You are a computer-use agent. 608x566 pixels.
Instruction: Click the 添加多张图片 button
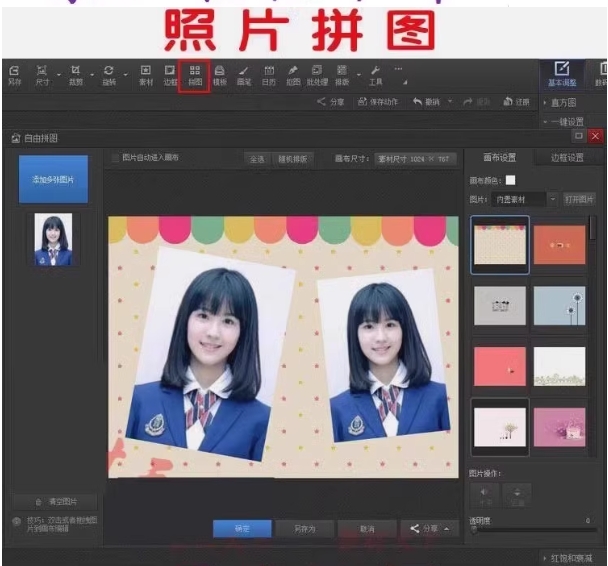[54, 180]
